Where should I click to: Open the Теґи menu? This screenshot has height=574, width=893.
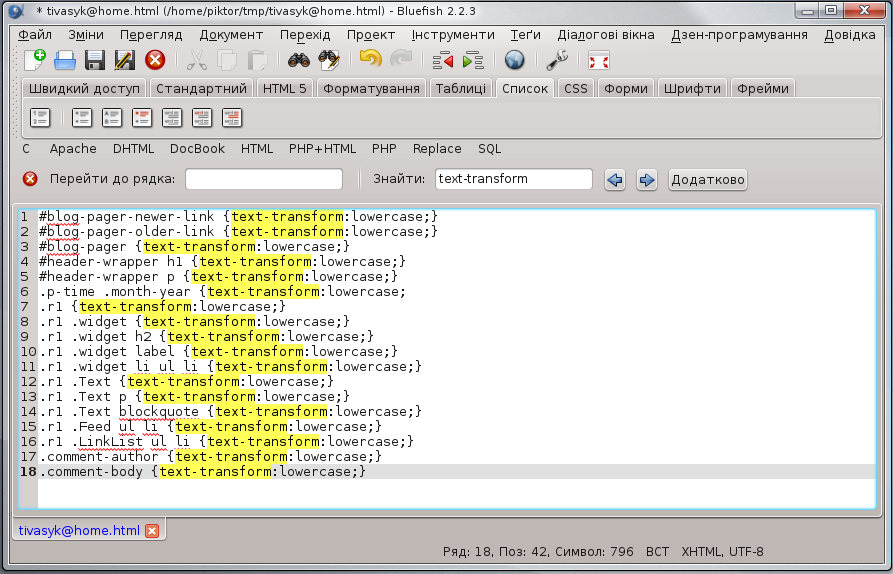point(525,35)
